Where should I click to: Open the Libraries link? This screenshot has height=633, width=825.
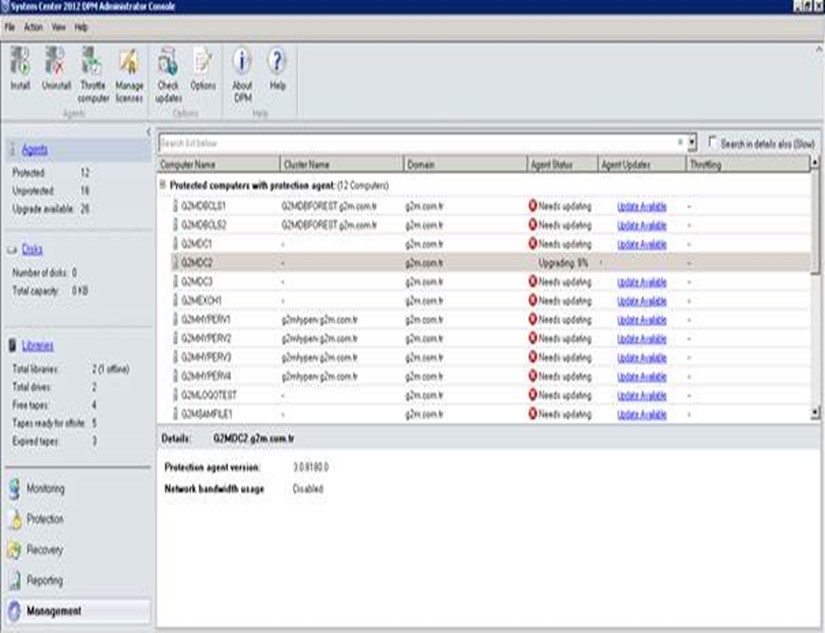[37, 346]
